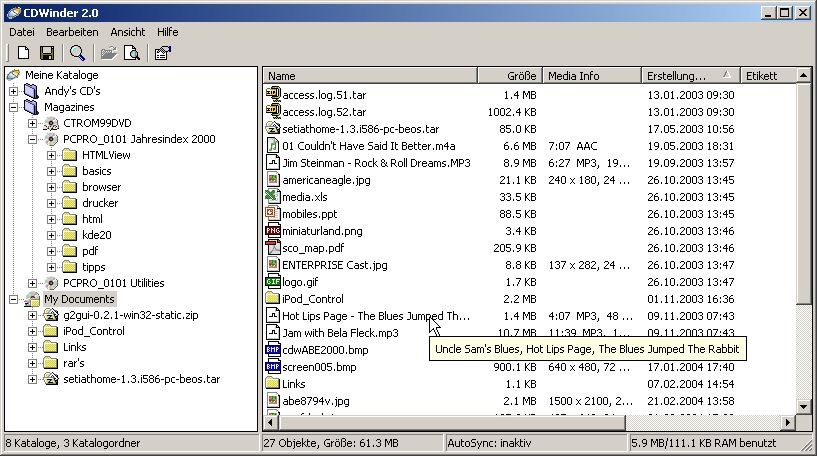Click the media.xls file icon
Viewport: 817px width, 456px height.
[273, 197]
